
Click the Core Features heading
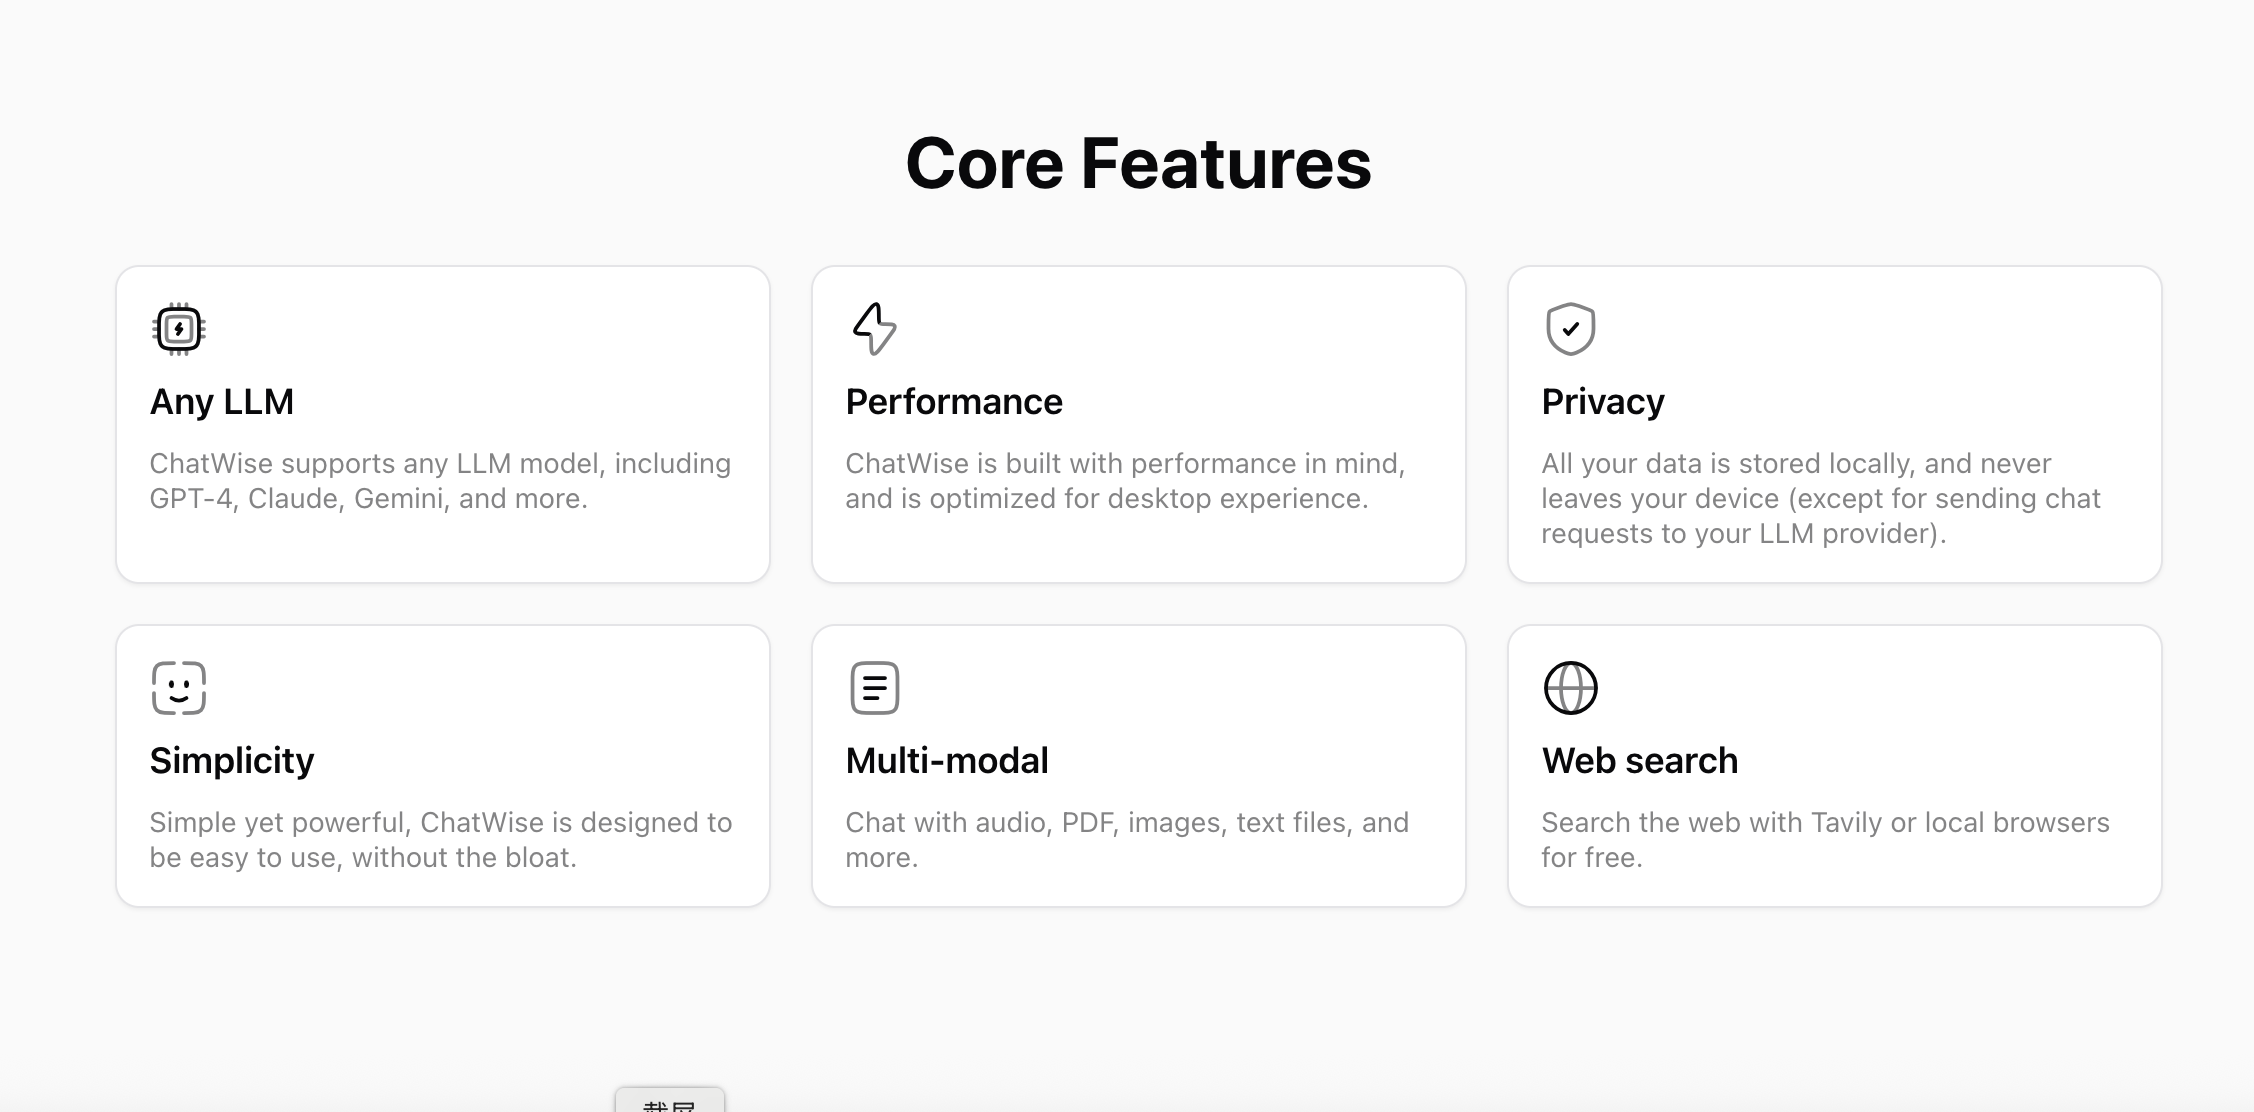(1138, 163)
